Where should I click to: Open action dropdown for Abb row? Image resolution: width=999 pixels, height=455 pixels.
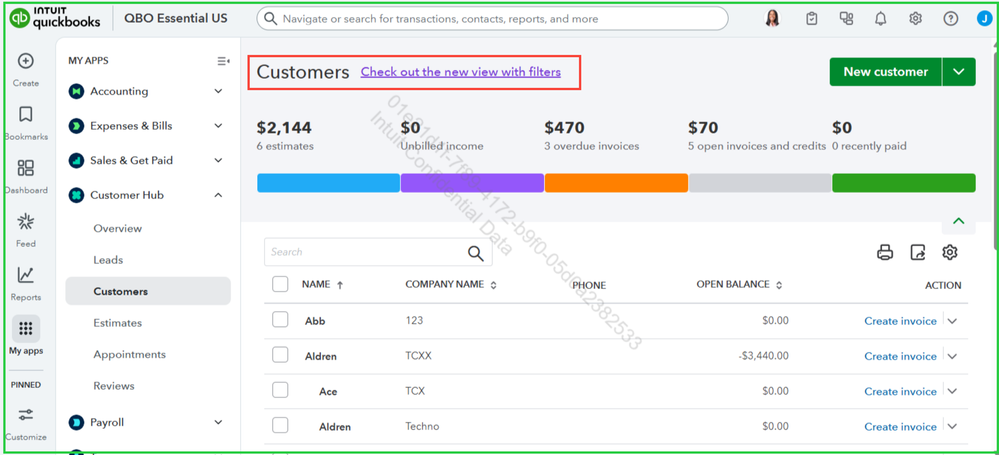click(952, 321)
